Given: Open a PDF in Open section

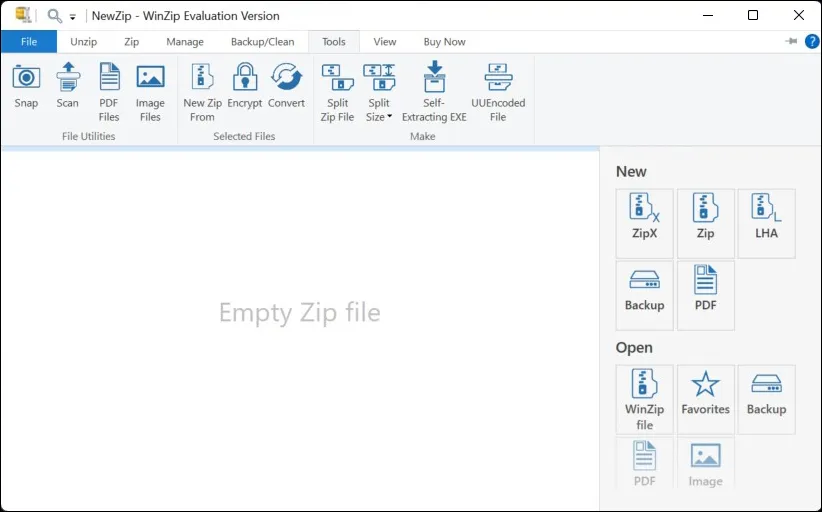Looking at the screenshot, I should tap(644, 463).
